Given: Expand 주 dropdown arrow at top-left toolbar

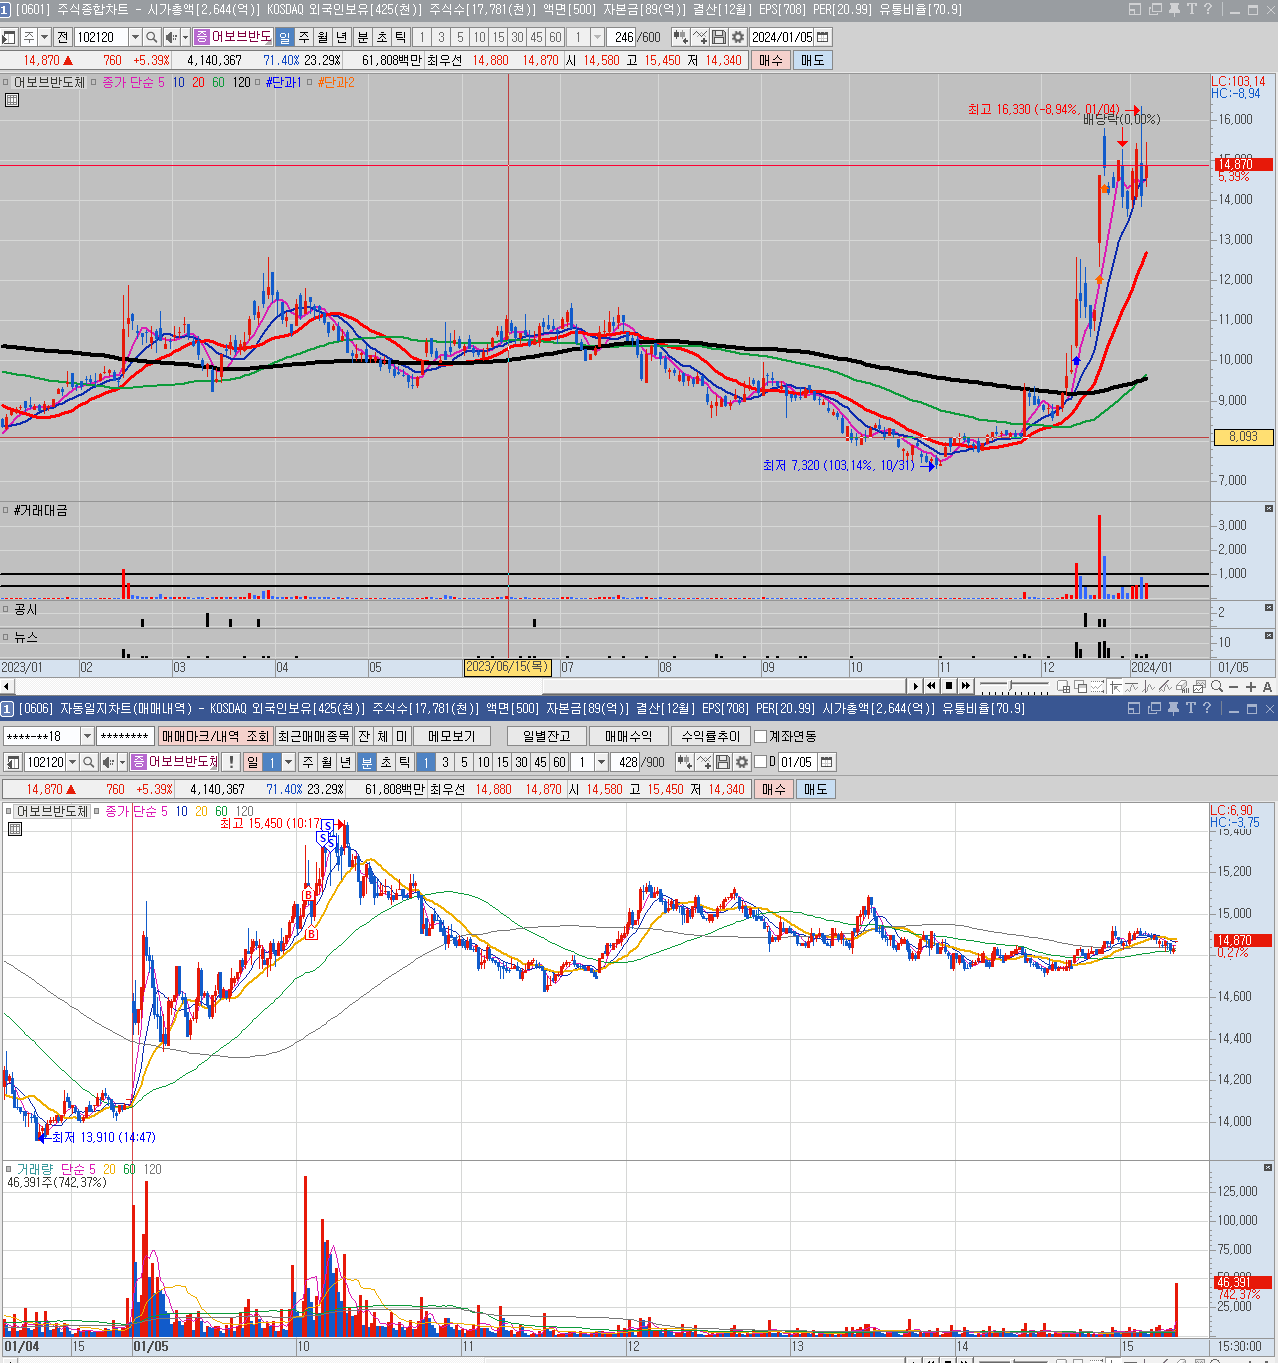Looking at the screenshot, I should (44, 37).
